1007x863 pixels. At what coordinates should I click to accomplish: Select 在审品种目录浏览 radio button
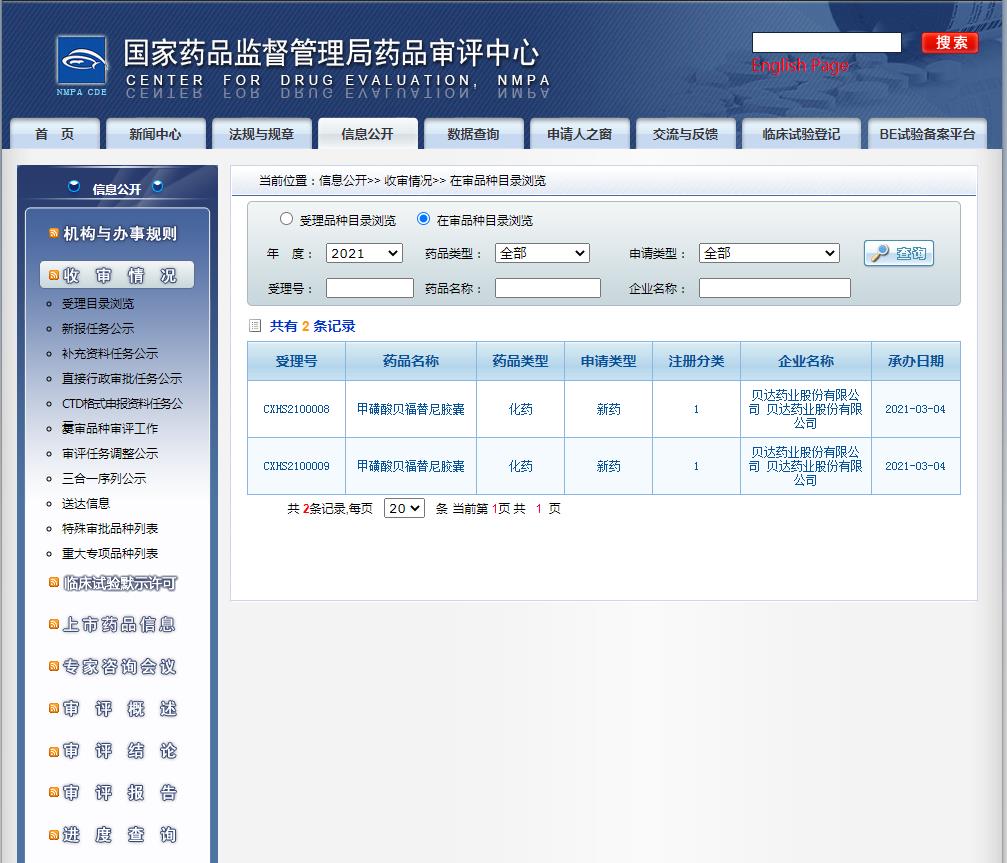point(423,219)
